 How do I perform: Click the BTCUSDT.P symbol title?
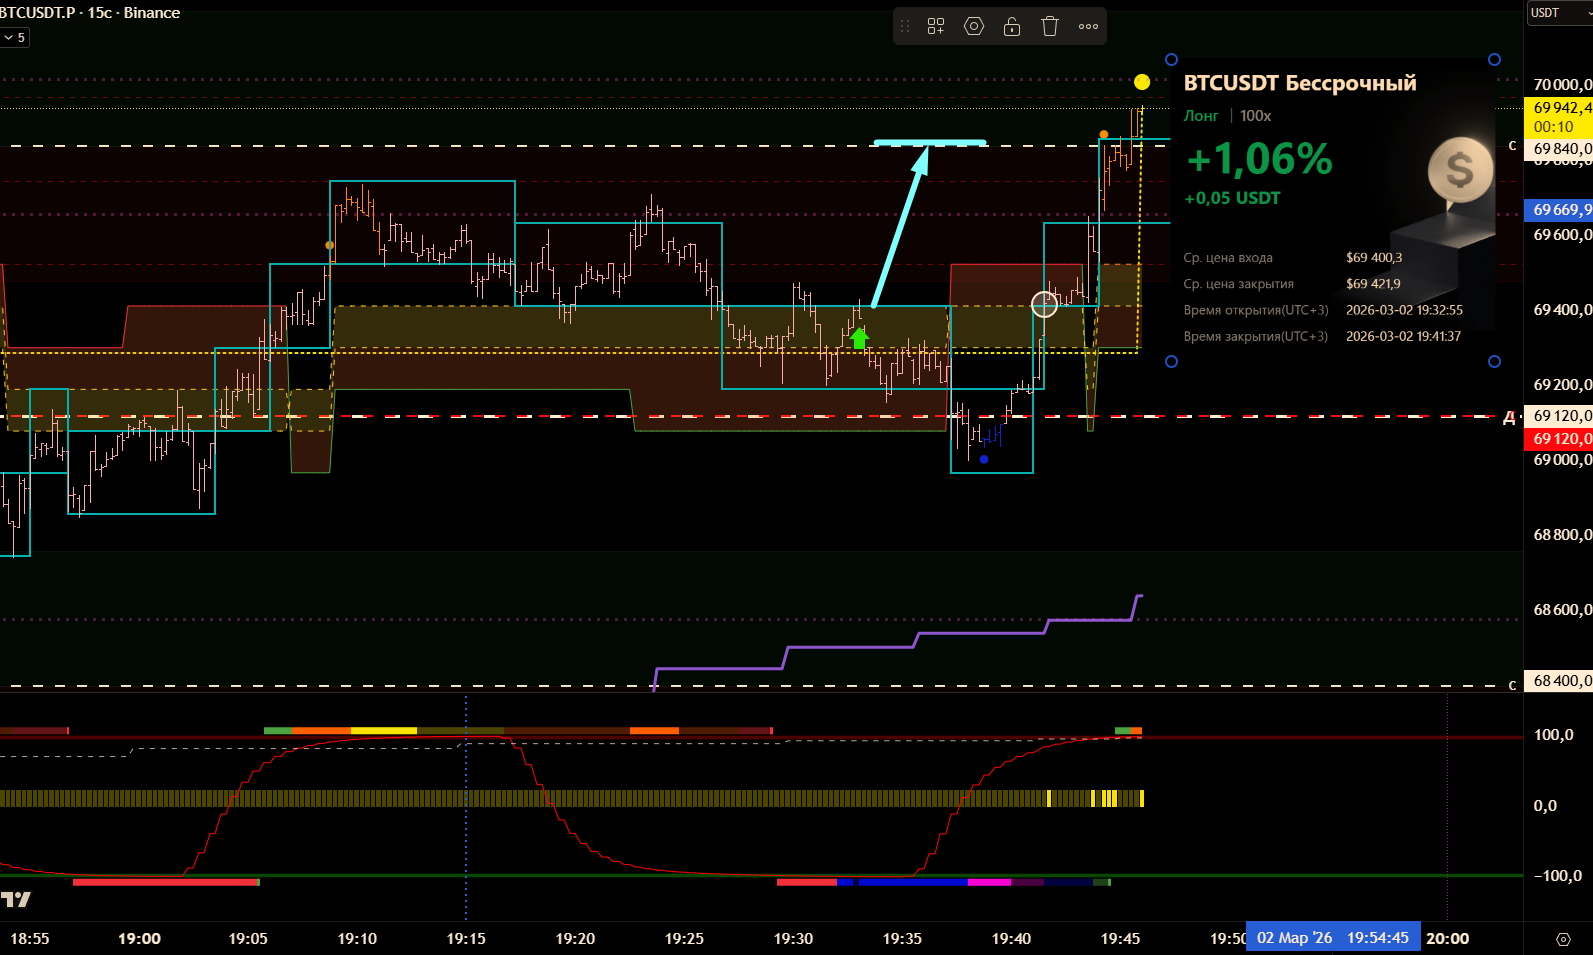38,13
